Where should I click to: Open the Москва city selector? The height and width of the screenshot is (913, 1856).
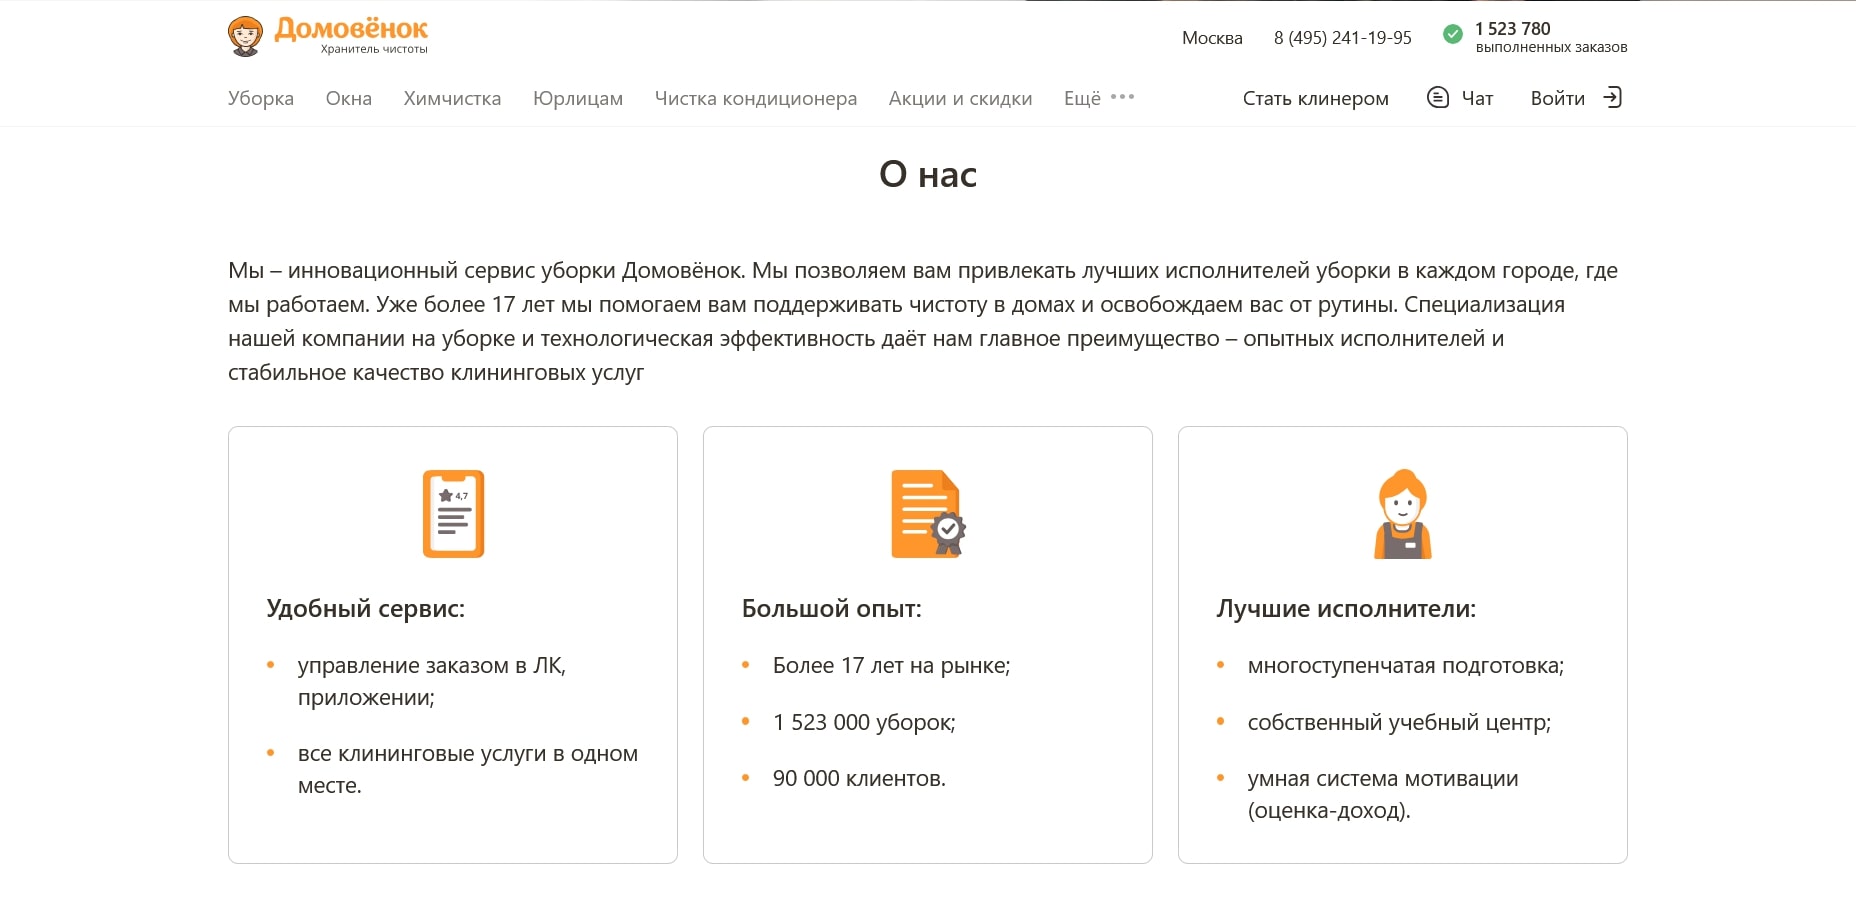[1212, 38]
